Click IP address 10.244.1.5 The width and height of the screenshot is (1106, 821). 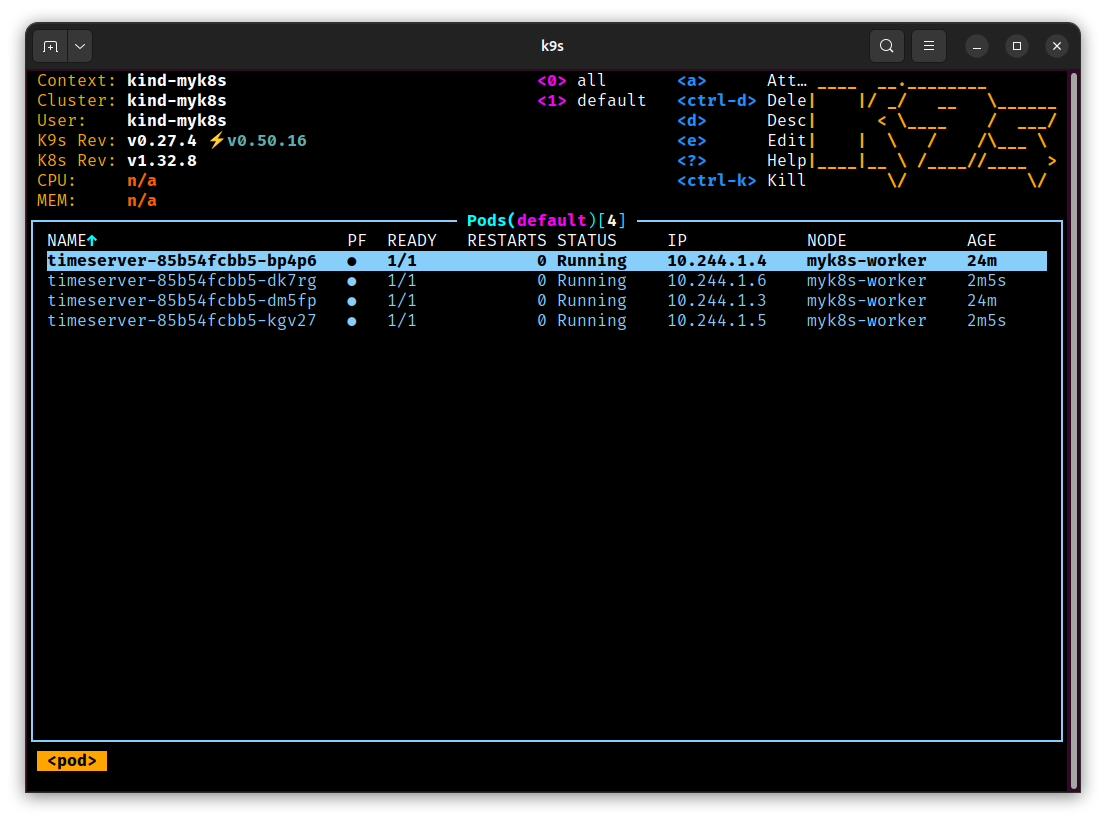point(717,321)
